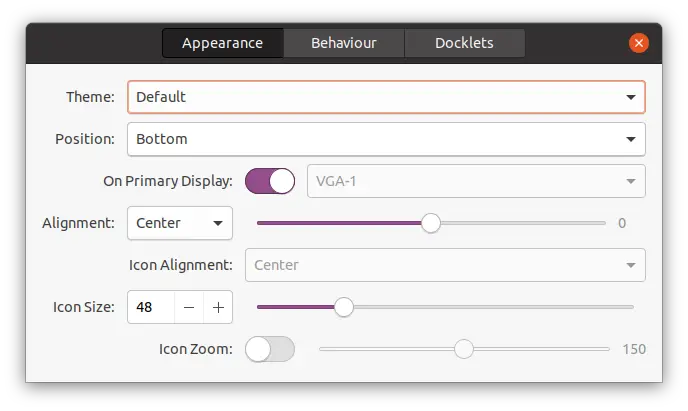Click the minus icon in Icon Size
Image resolution: width=688 pixels, height=411 pixels.
189,307
